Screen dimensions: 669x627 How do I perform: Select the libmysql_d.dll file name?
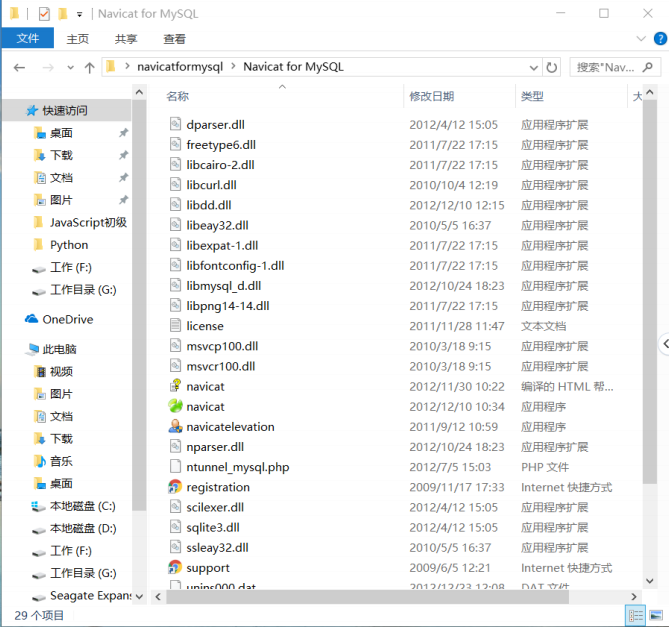224,286
